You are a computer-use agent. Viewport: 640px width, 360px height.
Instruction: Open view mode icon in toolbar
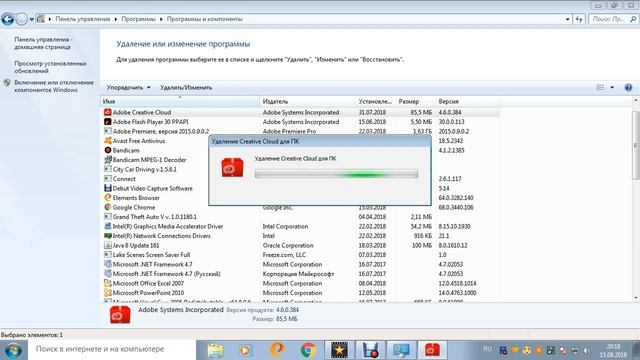pos(600,87)
